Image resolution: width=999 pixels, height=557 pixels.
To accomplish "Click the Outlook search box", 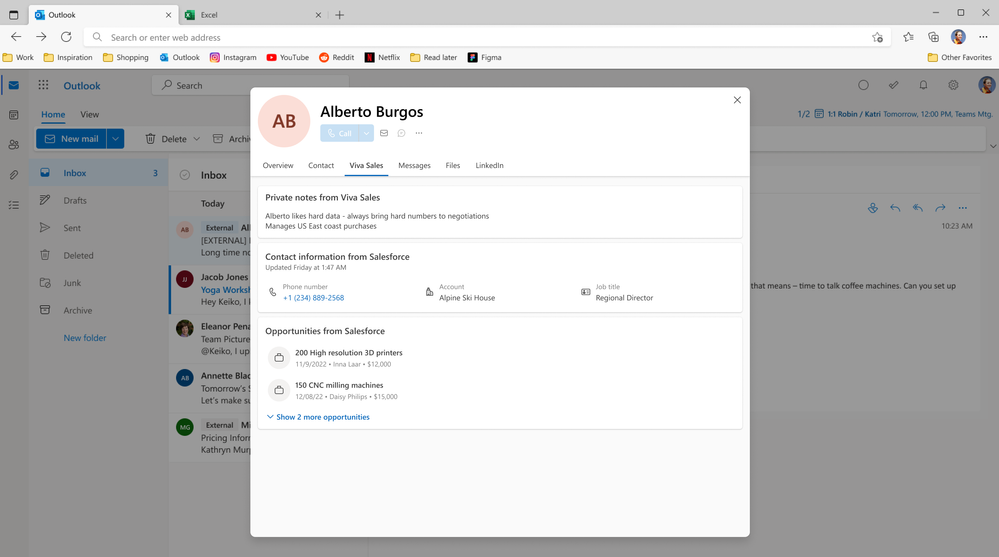I will click(250, 85).
